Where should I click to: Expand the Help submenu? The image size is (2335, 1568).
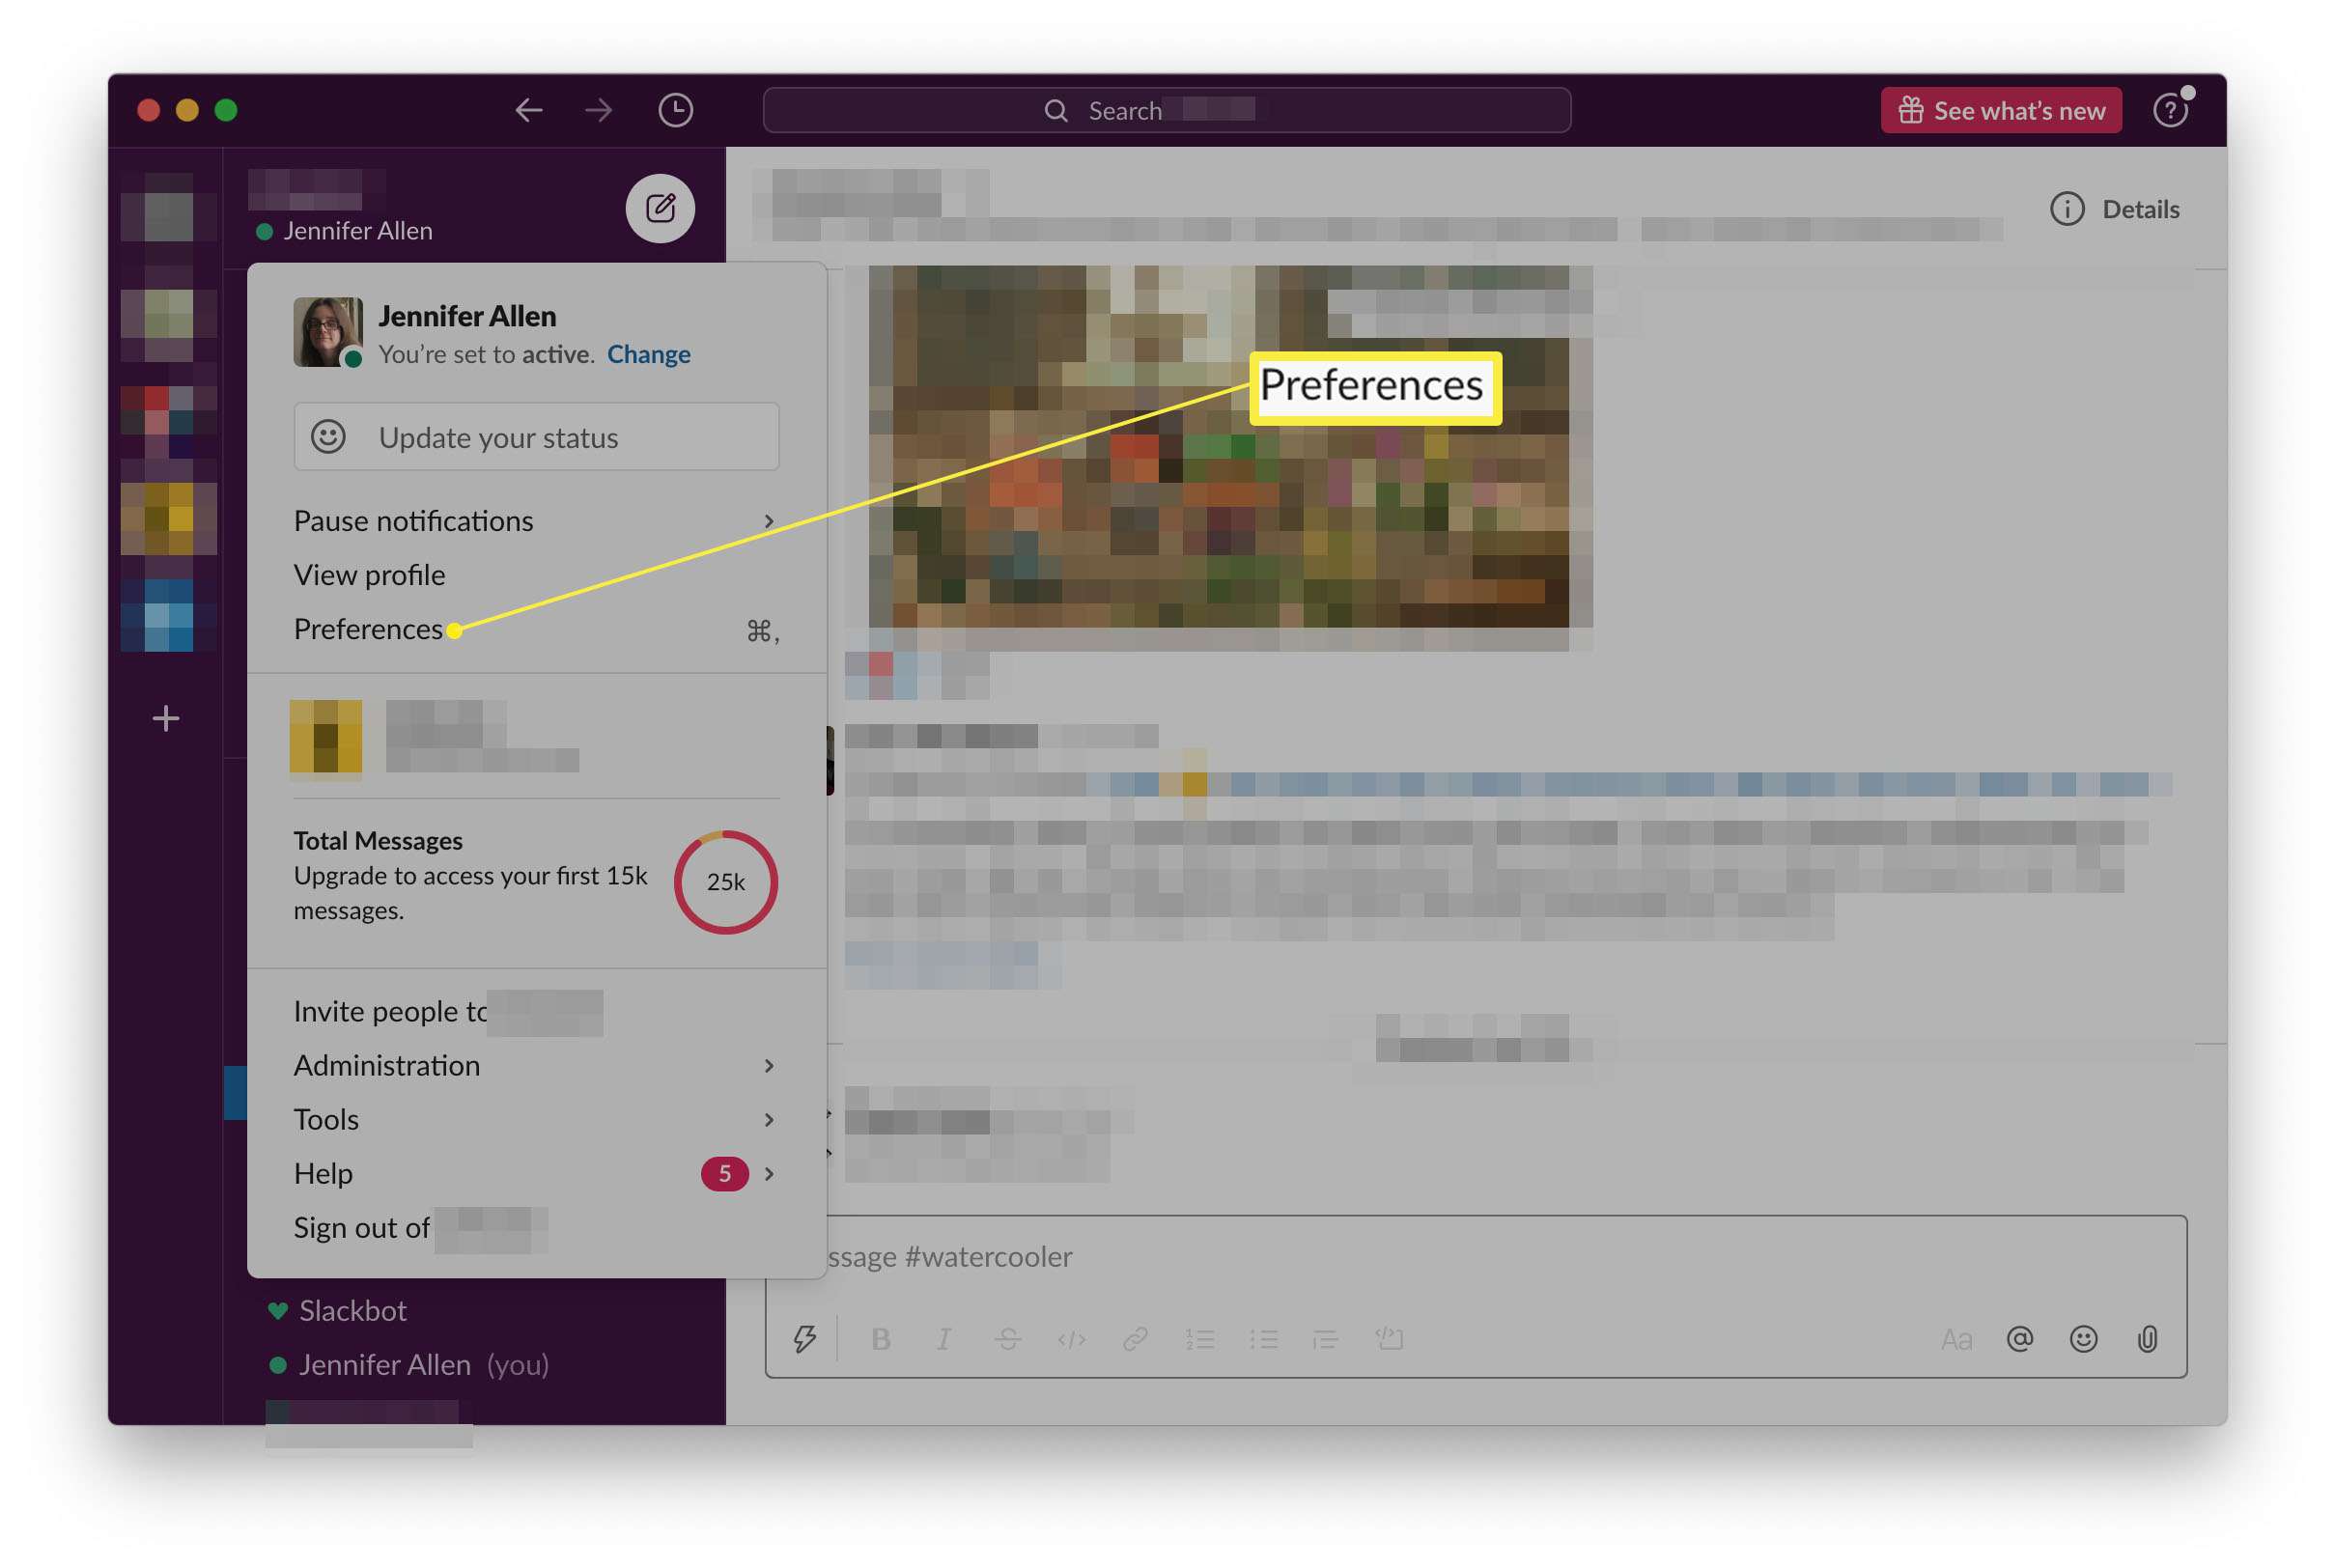tap(765, 1172)
